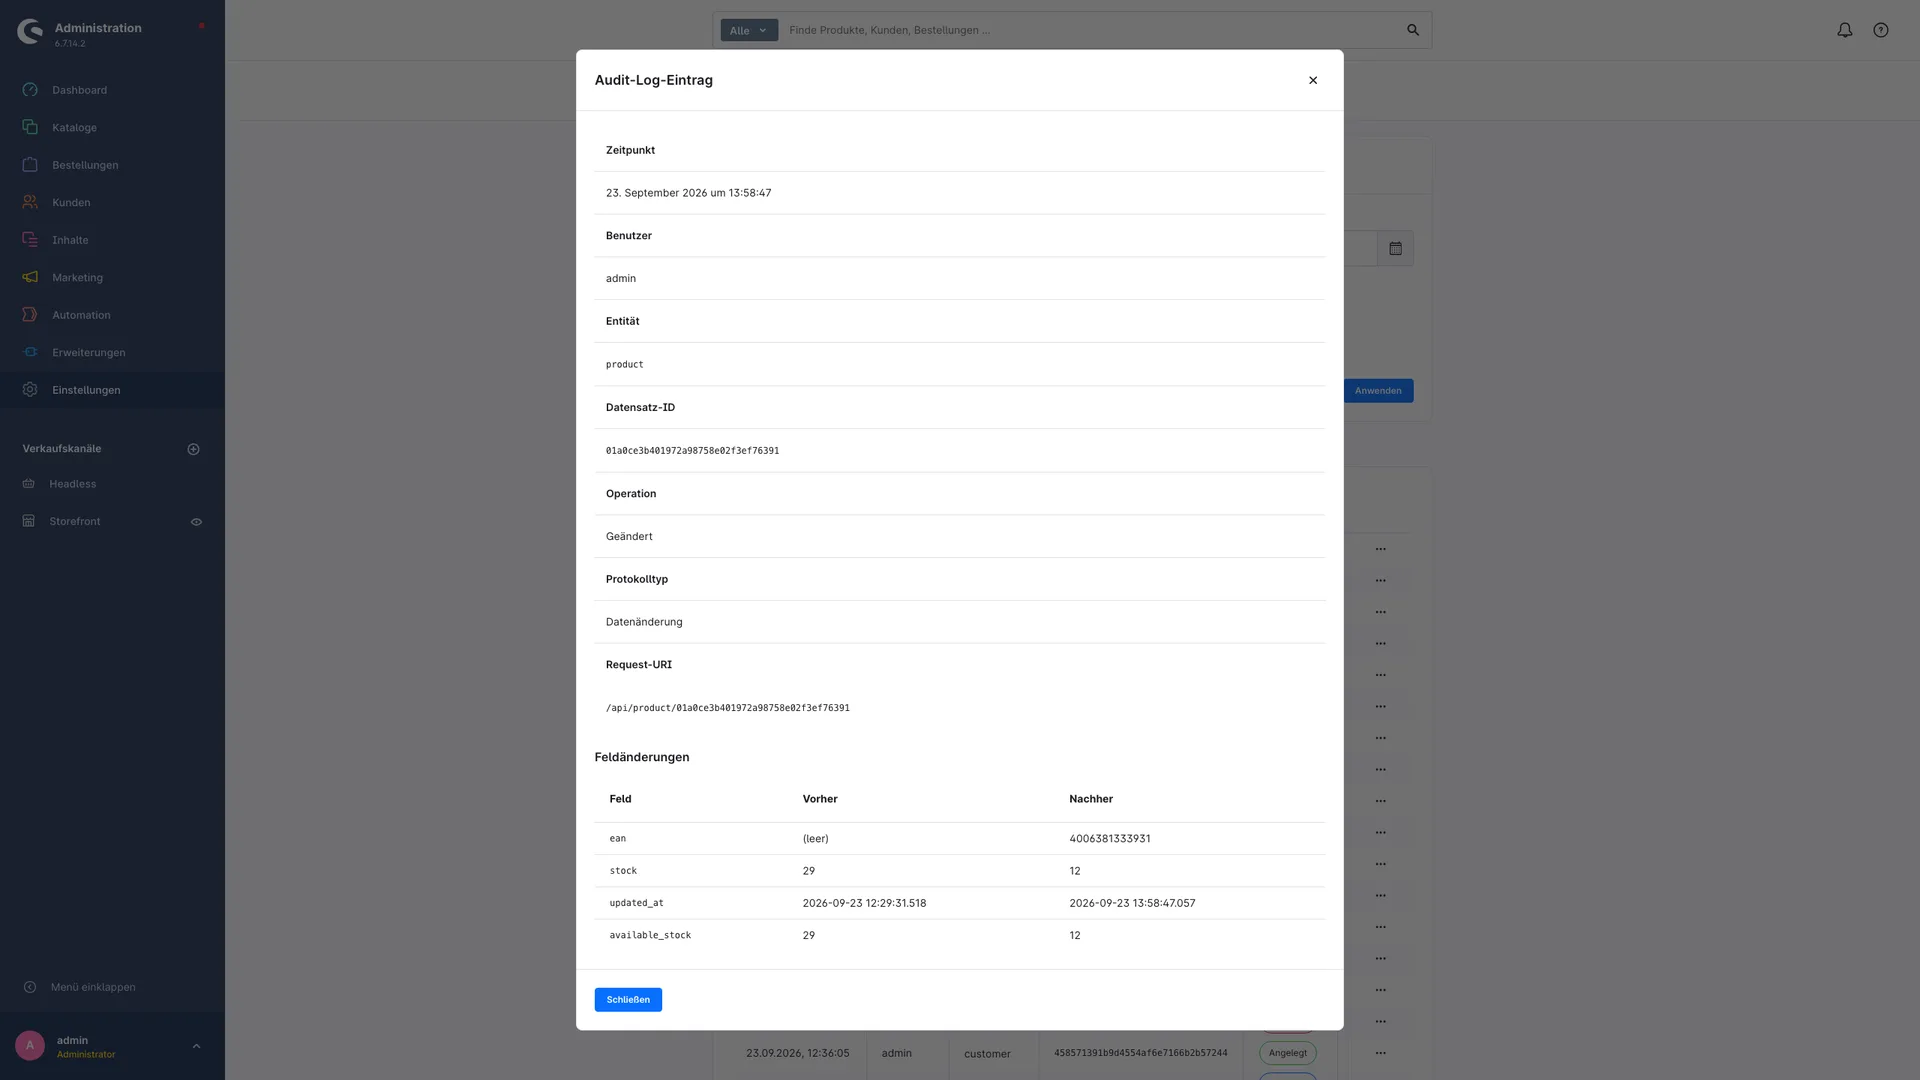Close the Audit-Log-Eintrag modal with X
This screenshot has width=1920, height=1080.
click(1313, 80)
